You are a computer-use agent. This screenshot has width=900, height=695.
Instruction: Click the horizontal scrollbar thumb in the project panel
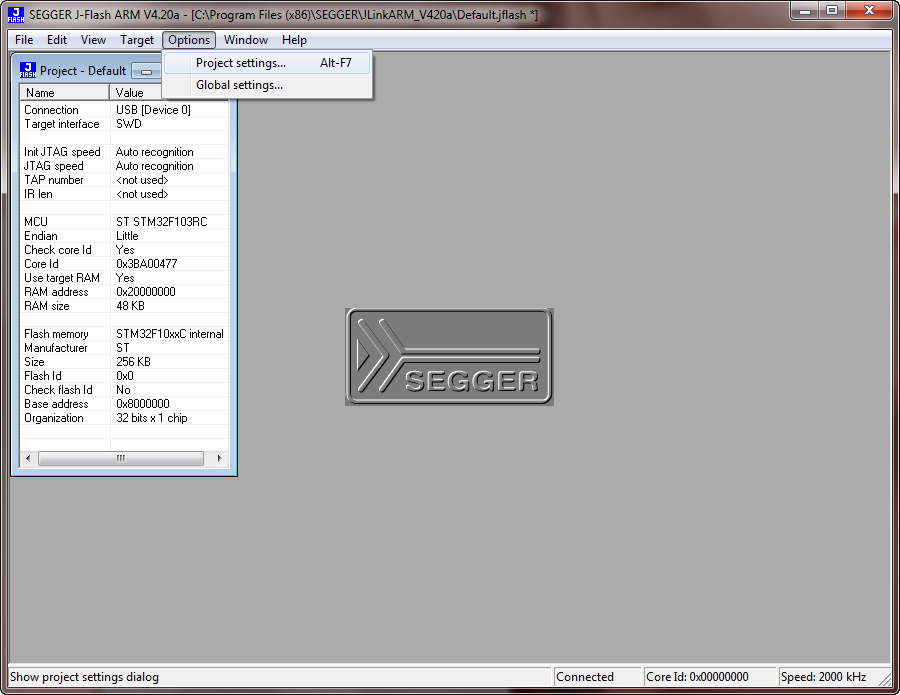[120, 458]
